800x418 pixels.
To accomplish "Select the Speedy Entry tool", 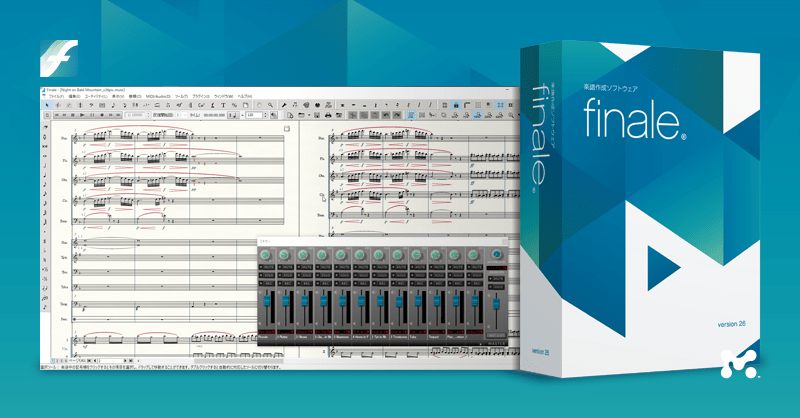I will [x=124, y=105].
